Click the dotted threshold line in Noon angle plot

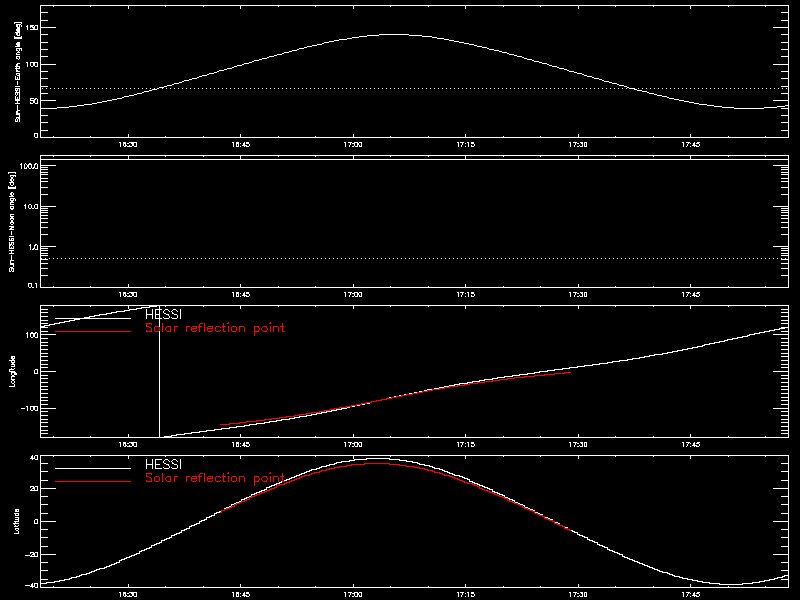(x=414, y=259)
